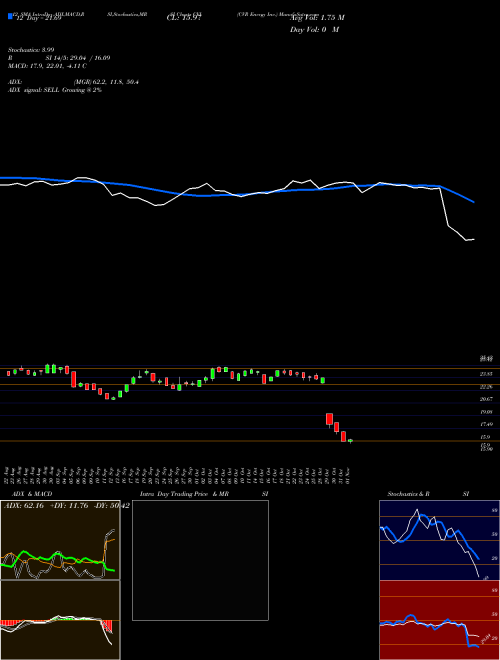Click the 'ADX: (MGR) 62.2, 11.8, 50.4' line

pos(73,82)
